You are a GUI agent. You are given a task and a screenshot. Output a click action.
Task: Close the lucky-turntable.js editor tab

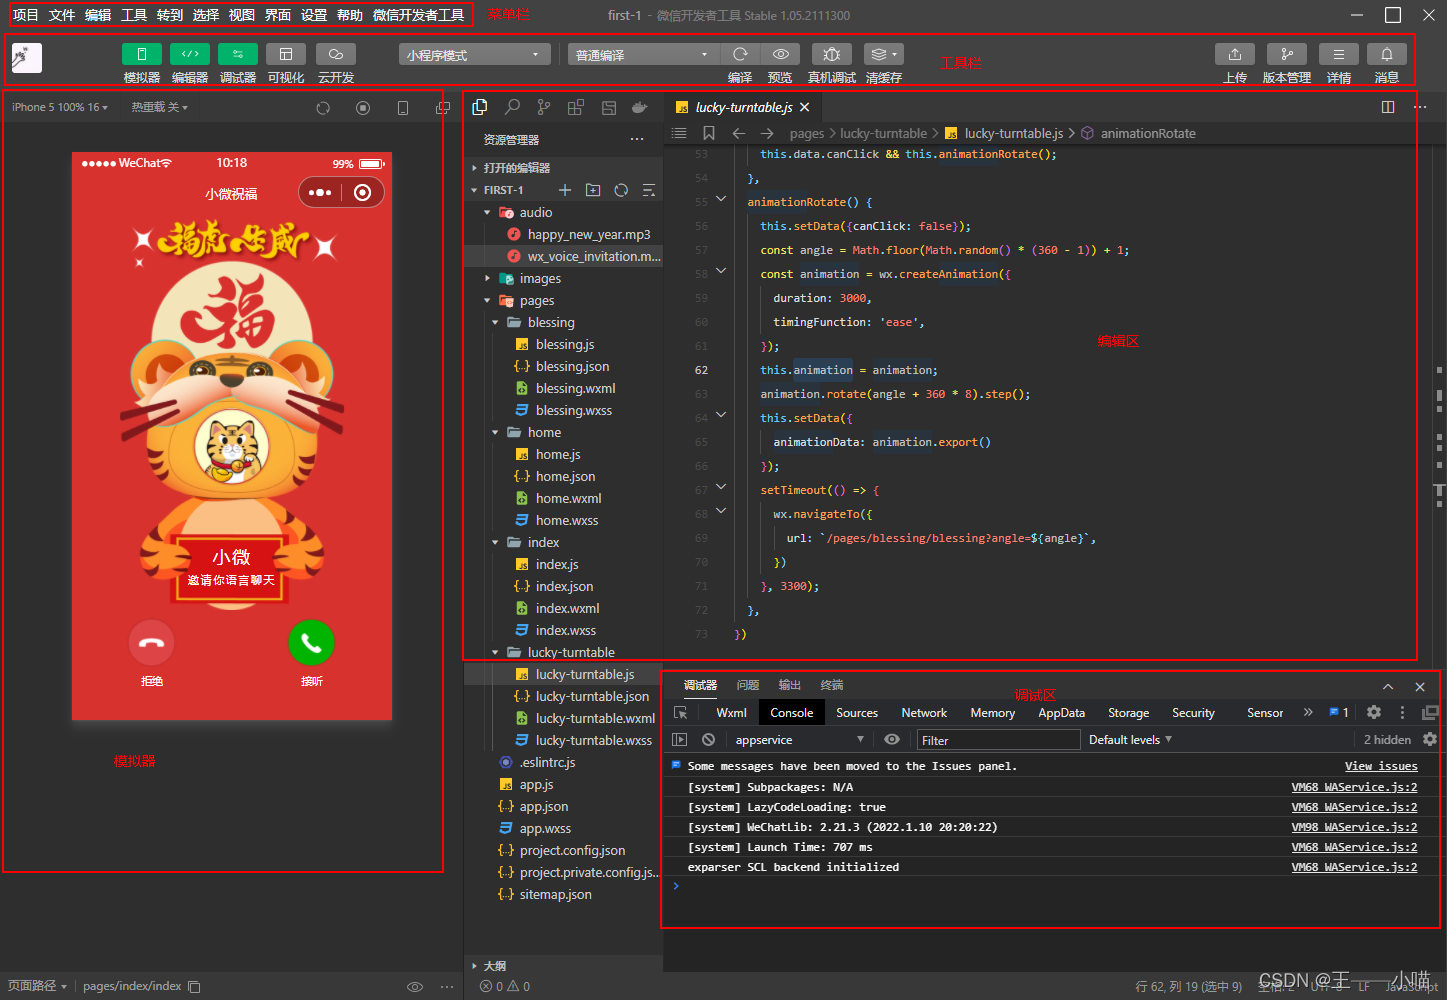pos(805,107)
